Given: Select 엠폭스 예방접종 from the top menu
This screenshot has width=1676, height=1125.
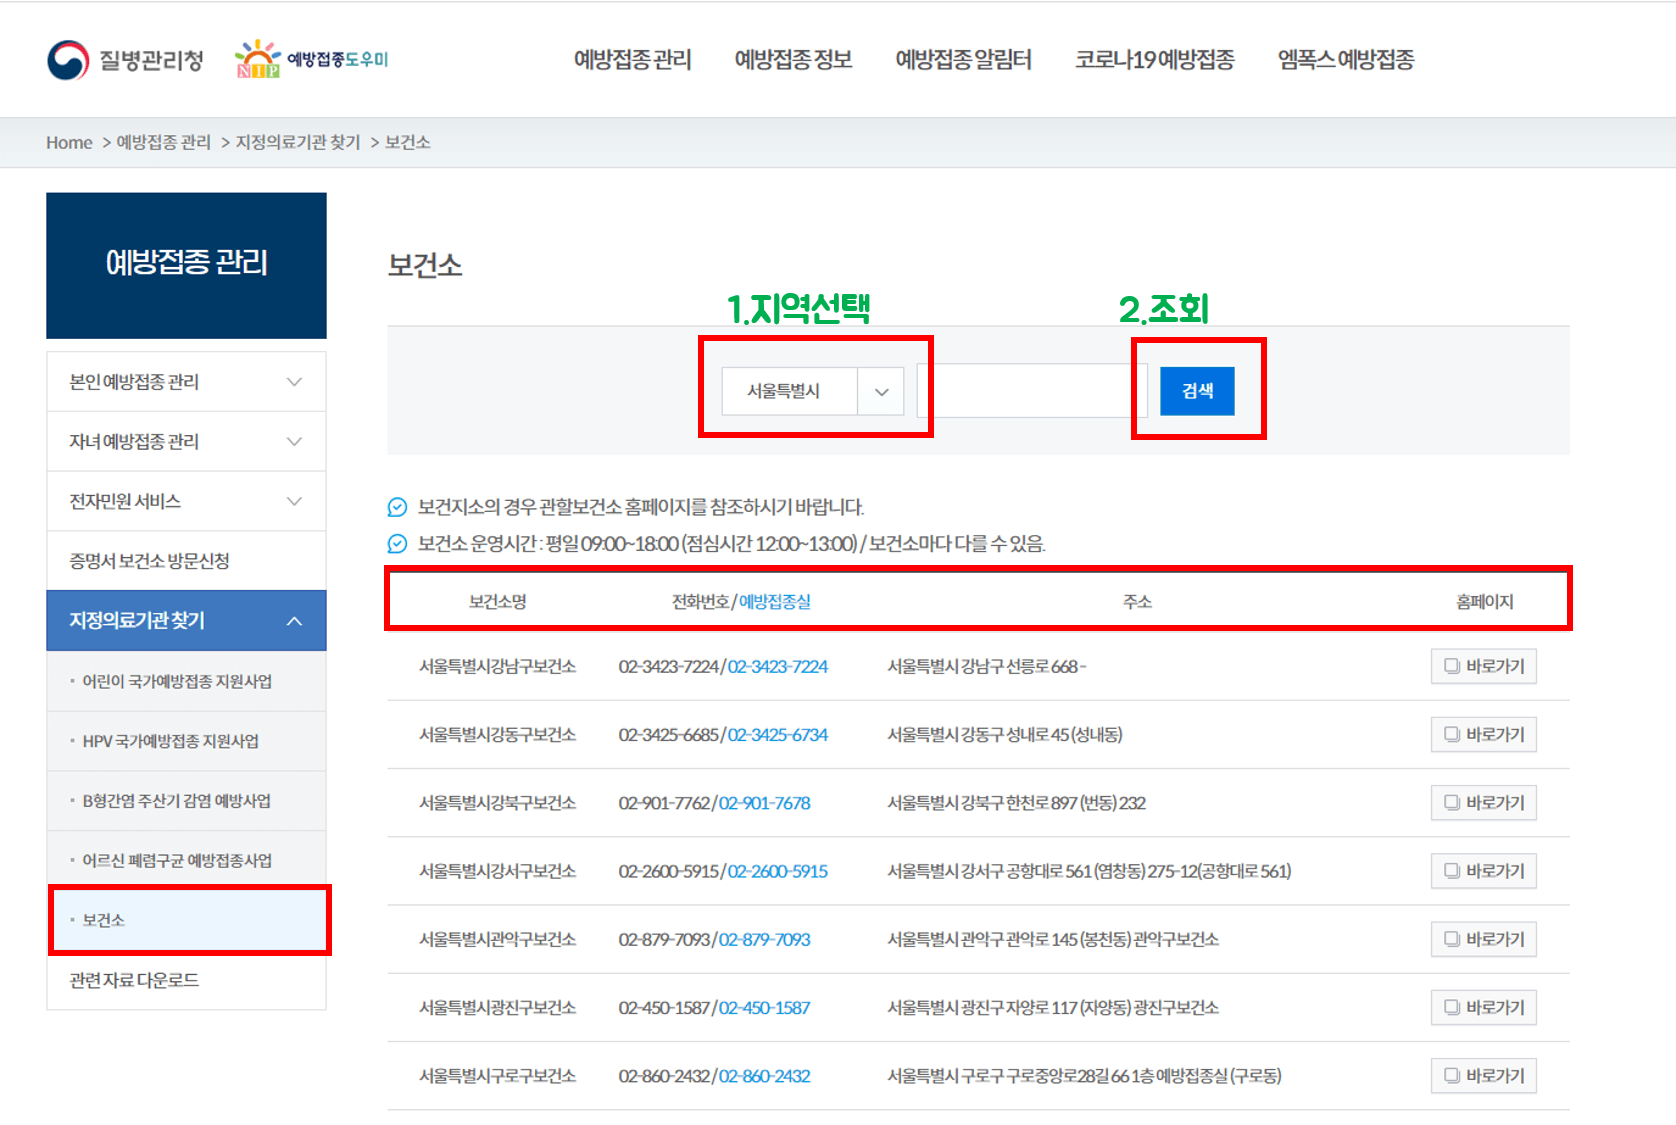Looking at the screenshot, I should click(x=1344, y=59).
